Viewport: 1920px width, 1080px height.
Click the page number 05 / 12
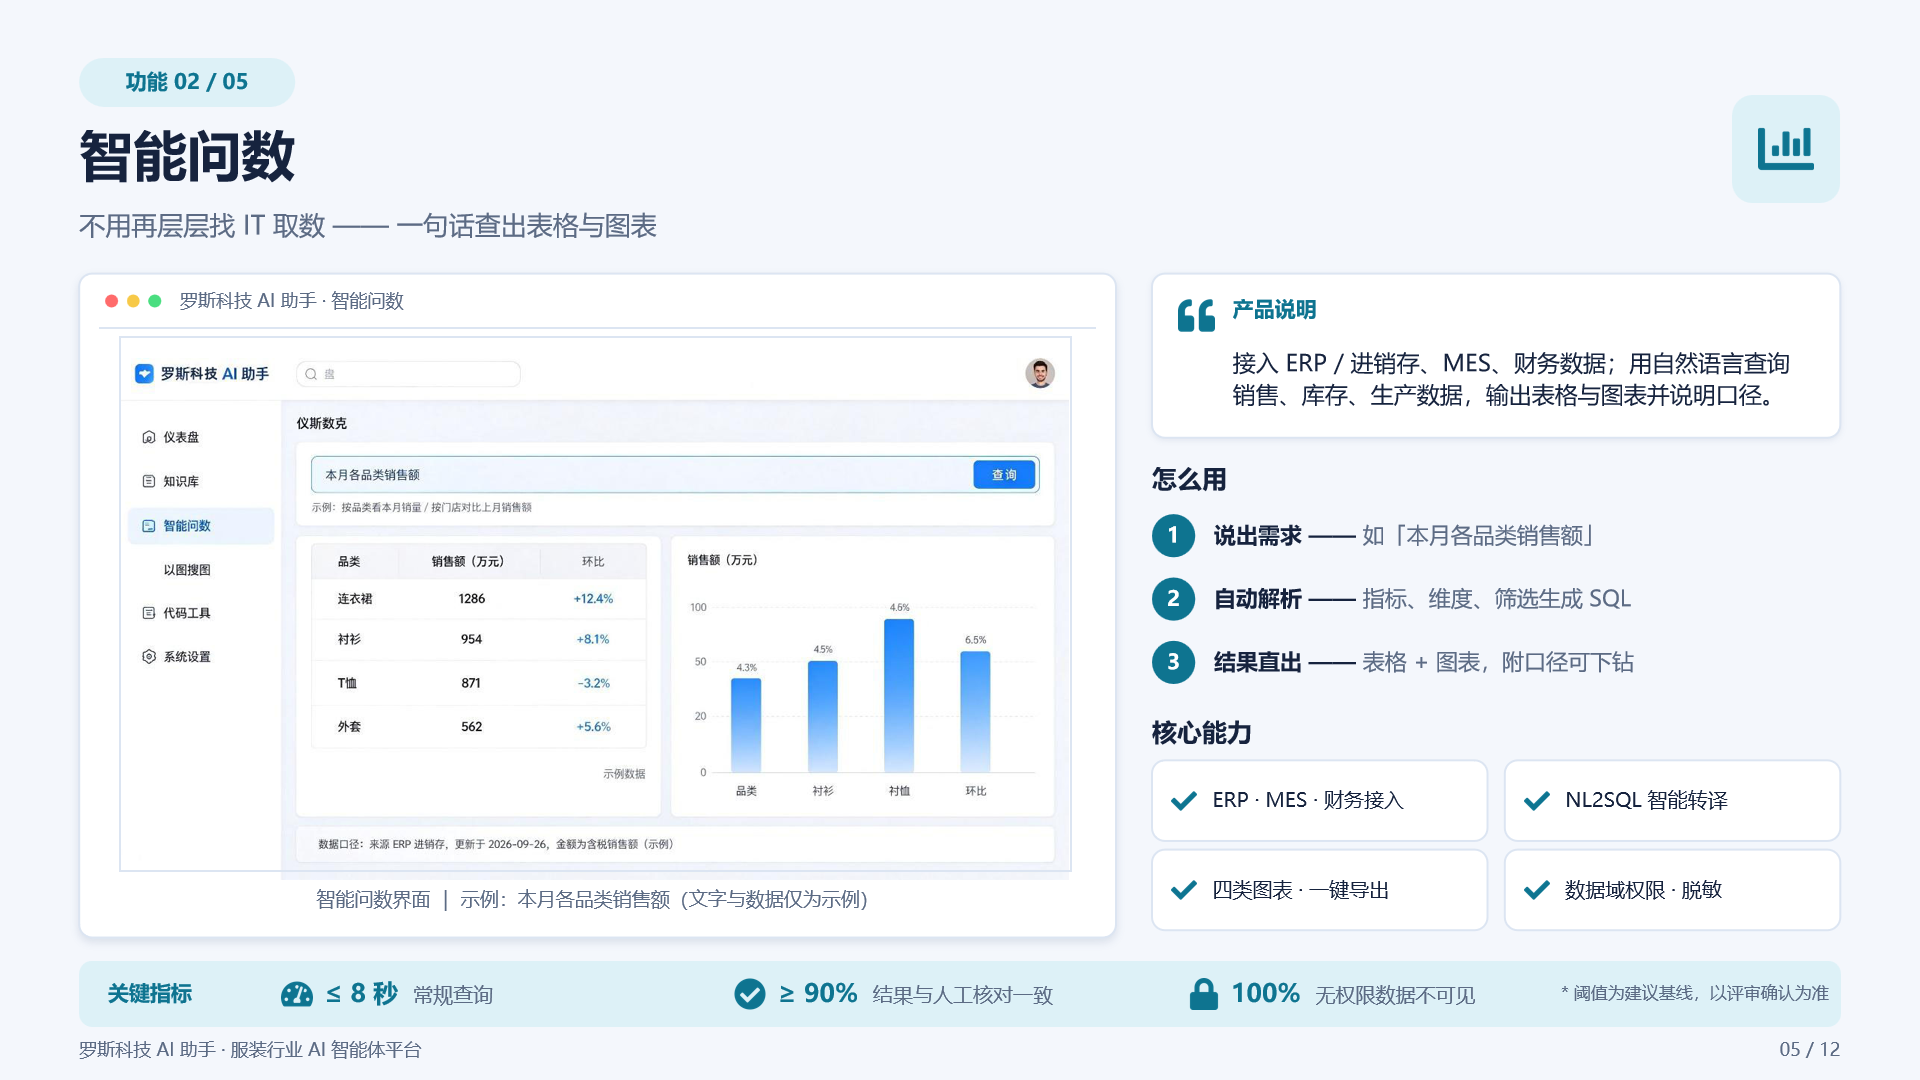(x=1809, y=1049)
